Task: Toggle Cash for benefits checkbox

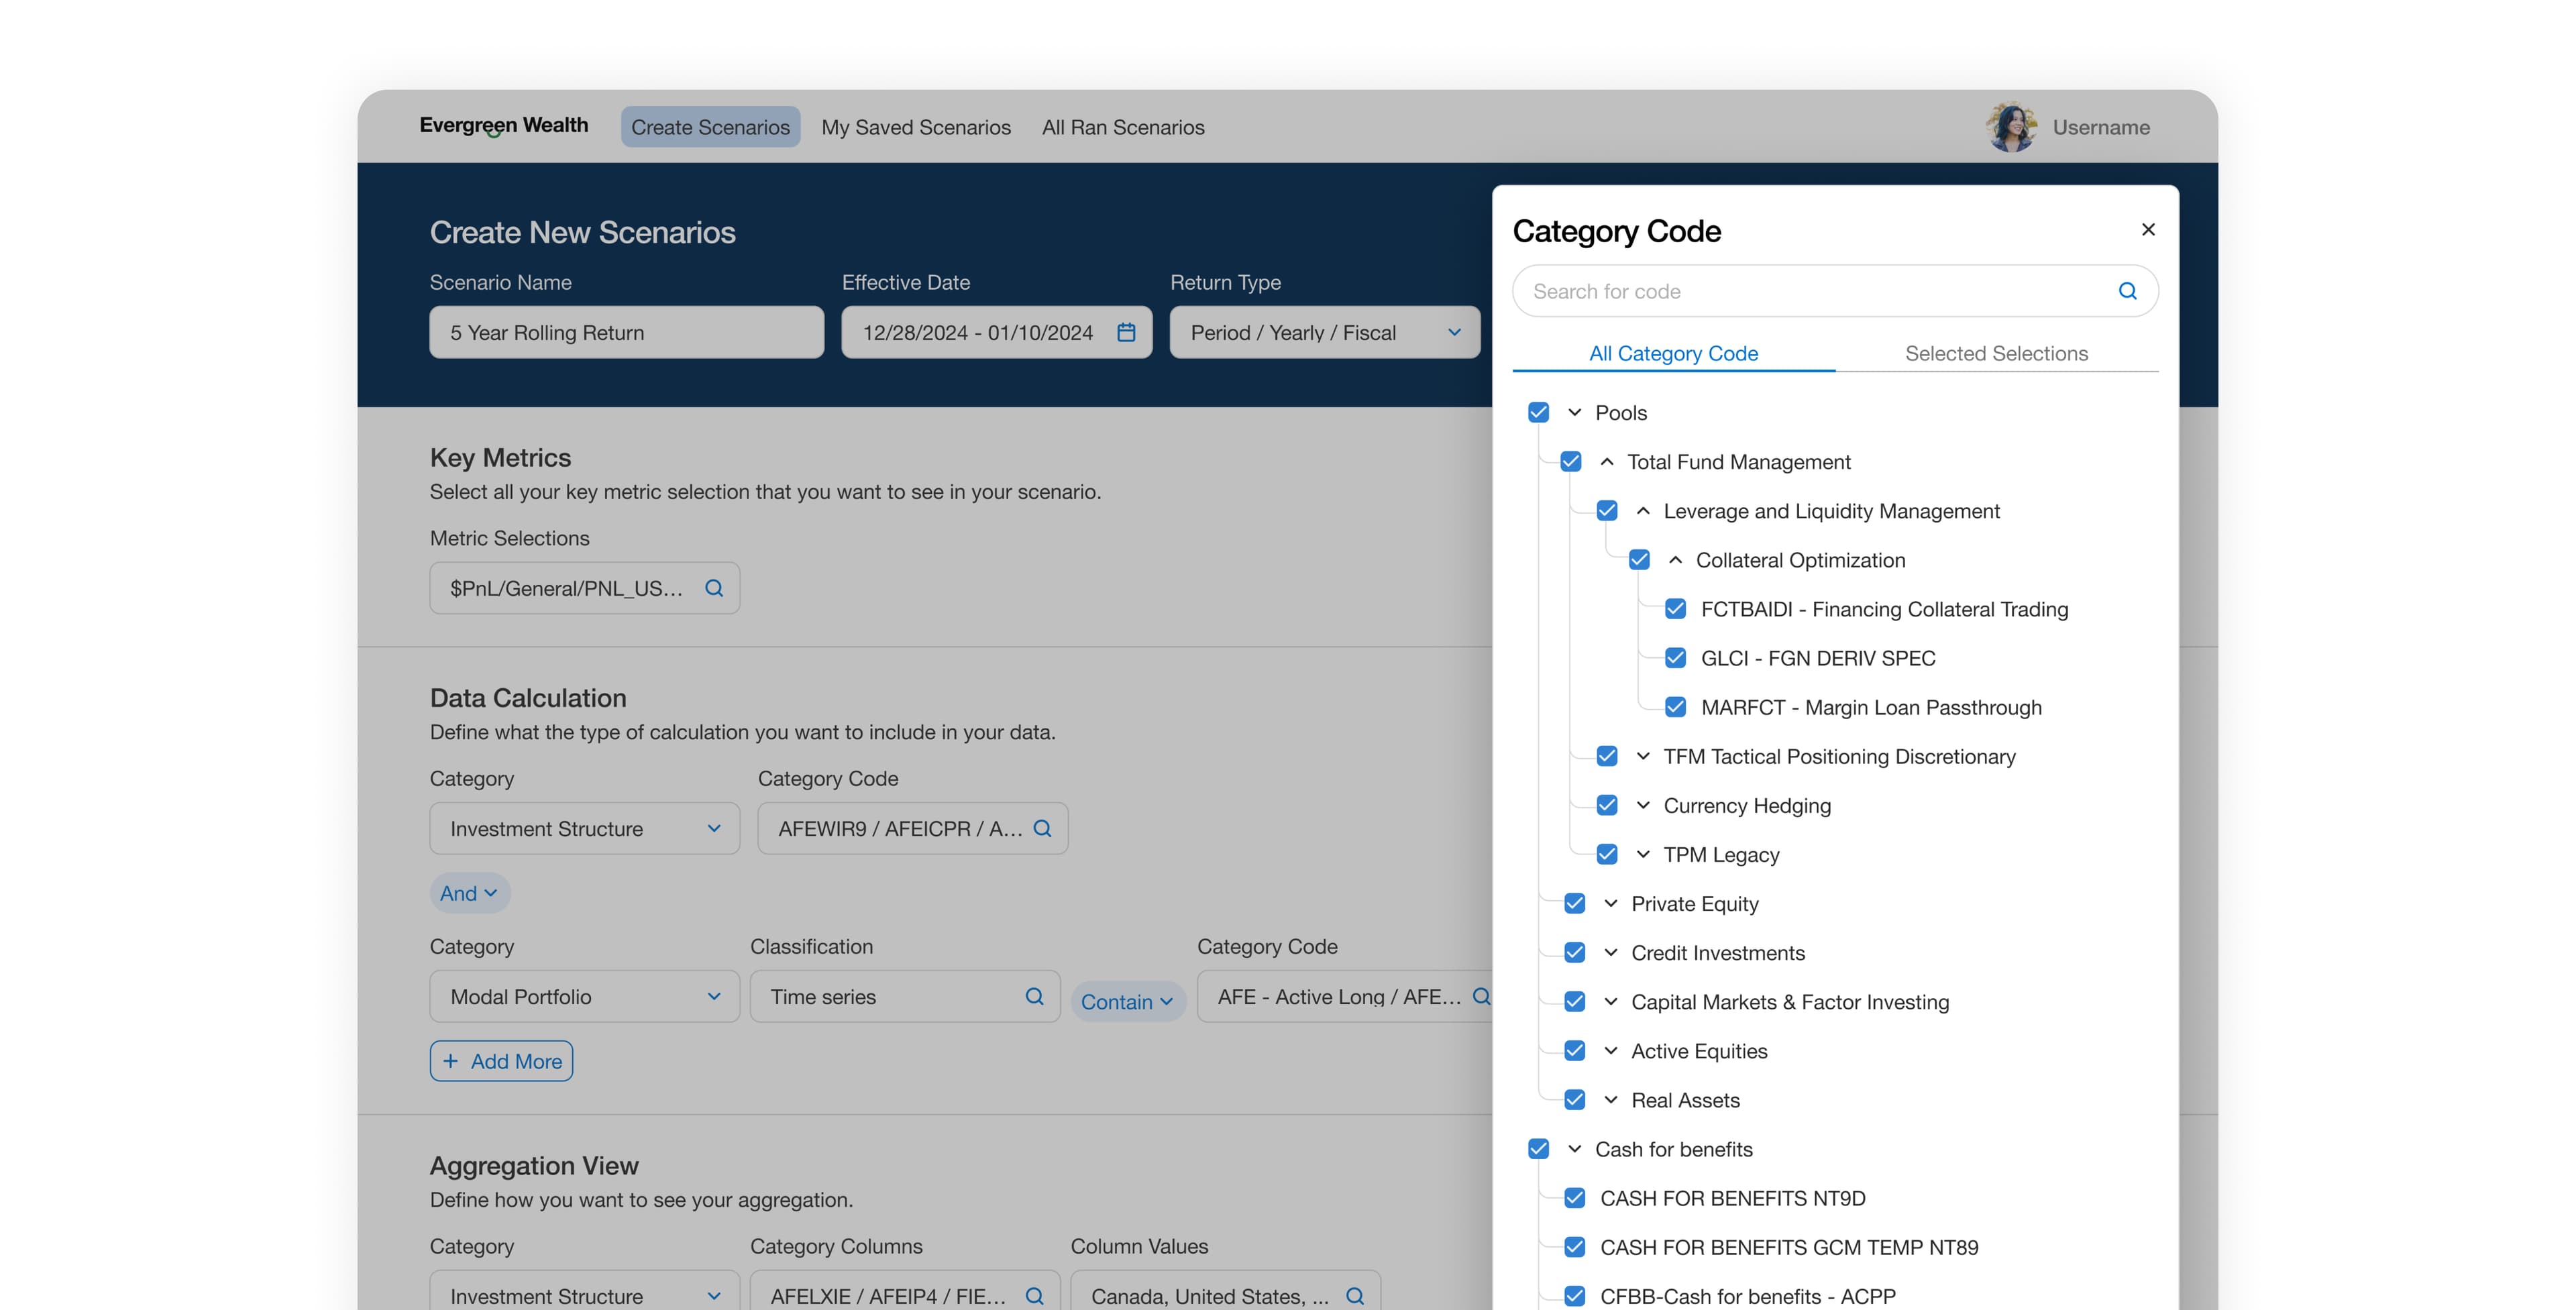Action: (x=1538, y=1148)
